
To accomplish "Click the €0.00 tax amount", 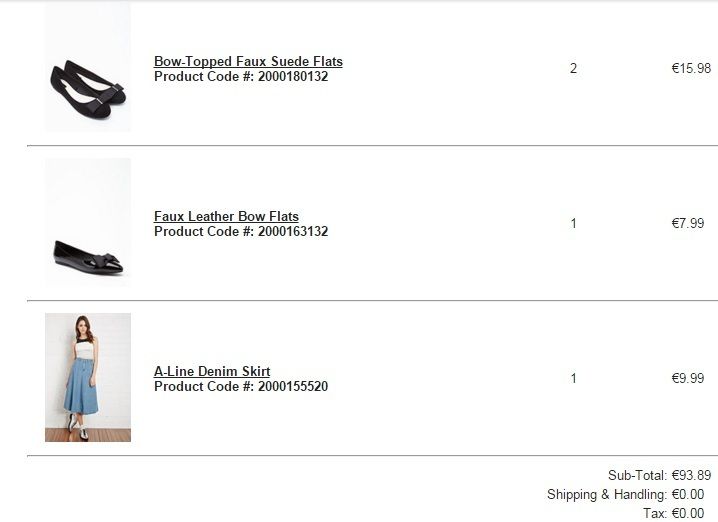I will (687, 513).
